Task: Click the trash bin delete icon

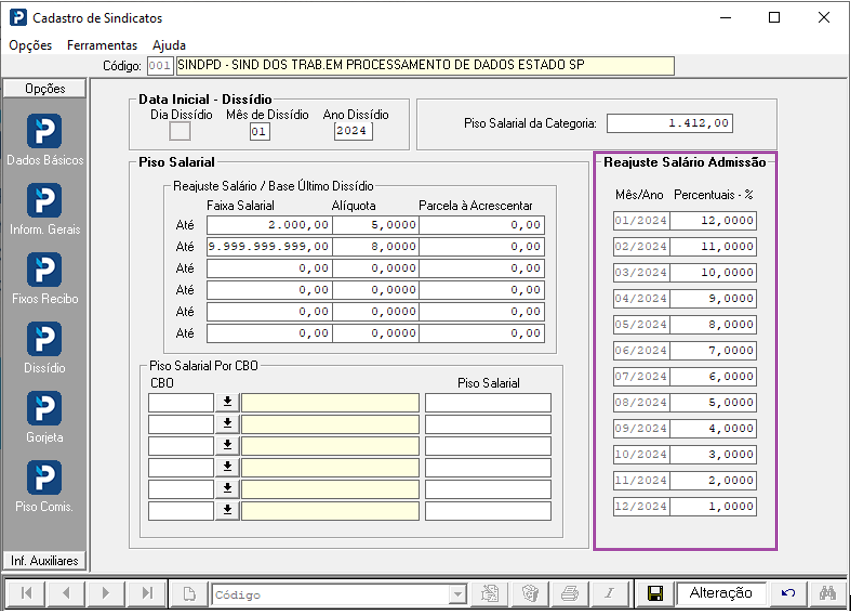Action: pos(530,594)
